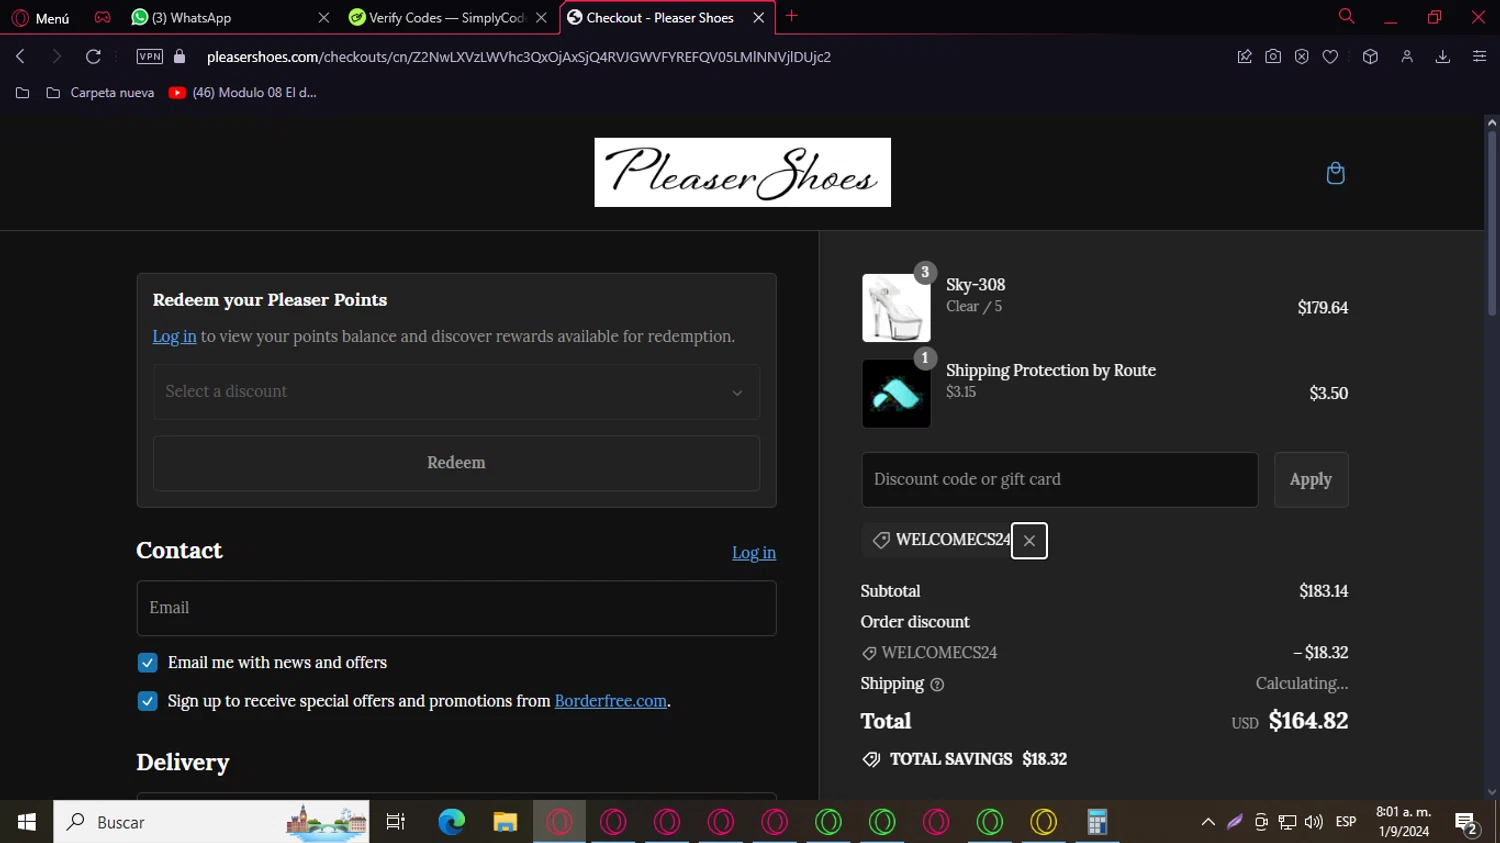Open the Windows Start menu
The image size is (1500, 843).
click(26, 822)
